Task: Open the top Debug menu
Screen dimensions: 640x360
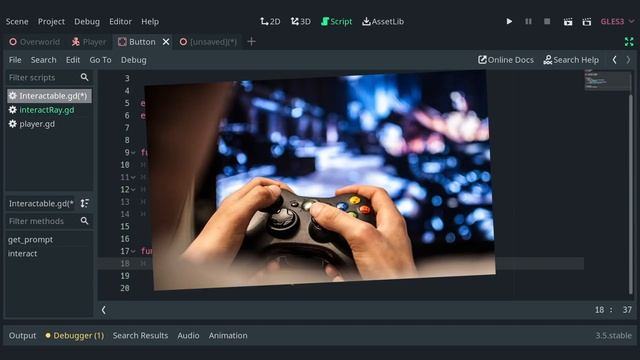Action: 87,22
